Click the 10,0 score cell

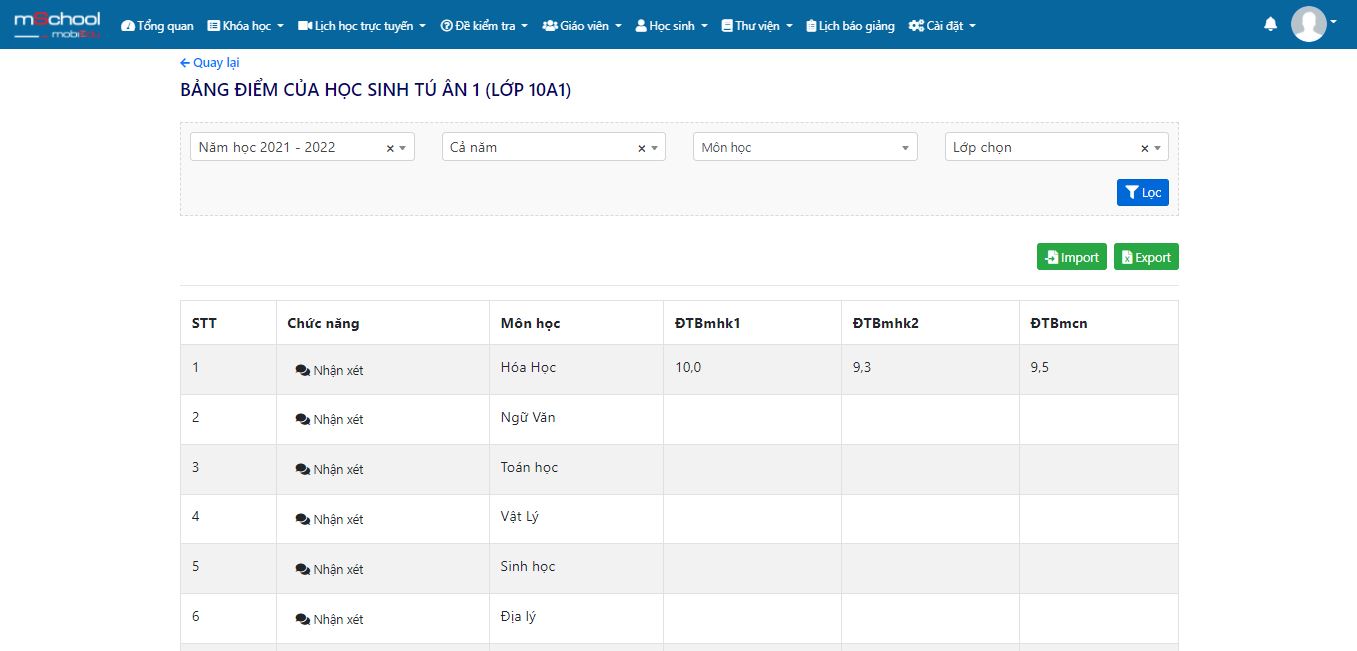pos(752,369)
